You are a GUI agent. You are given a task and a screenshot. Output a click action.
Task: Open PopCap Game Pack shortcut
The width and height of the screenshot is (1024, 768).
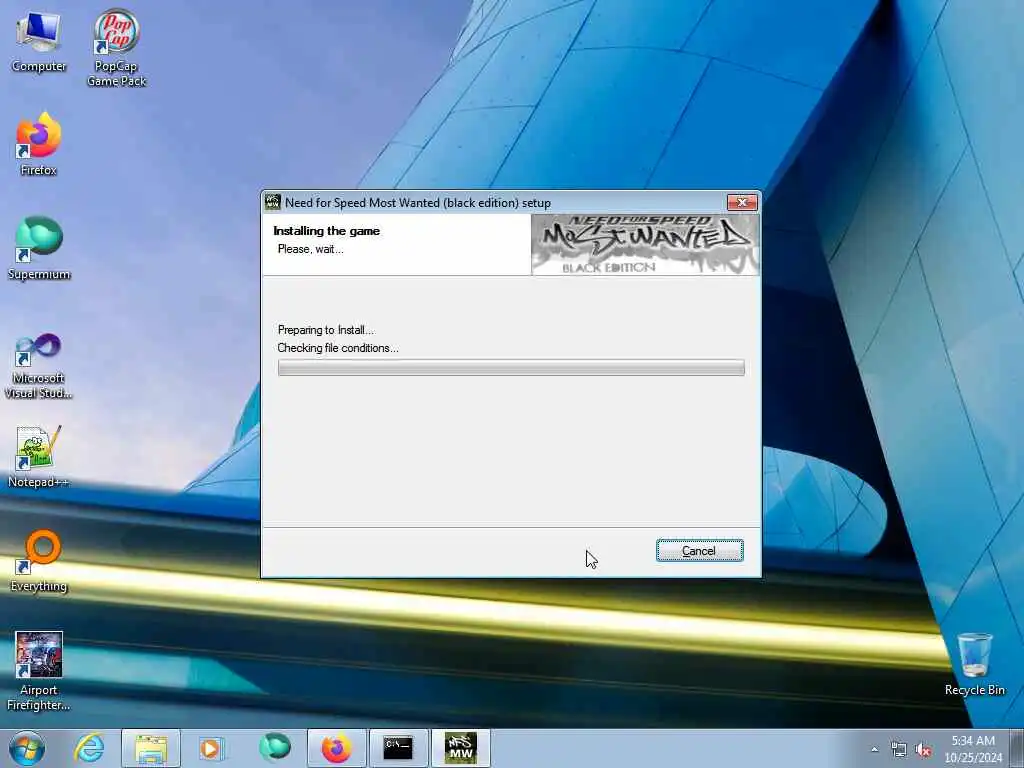(x=116, y=47)
